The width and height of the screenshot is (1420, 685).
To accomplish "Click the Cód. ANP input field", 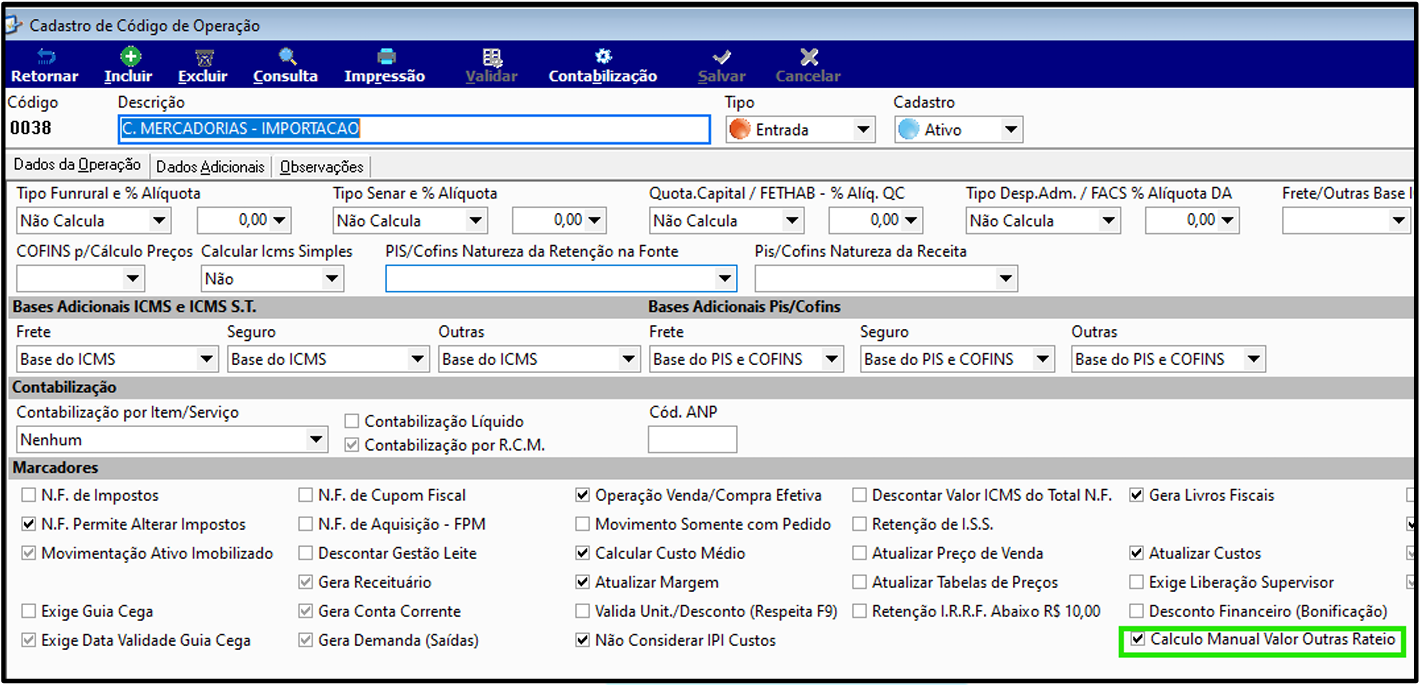I will pyautogui.click(x=692, y=439).
